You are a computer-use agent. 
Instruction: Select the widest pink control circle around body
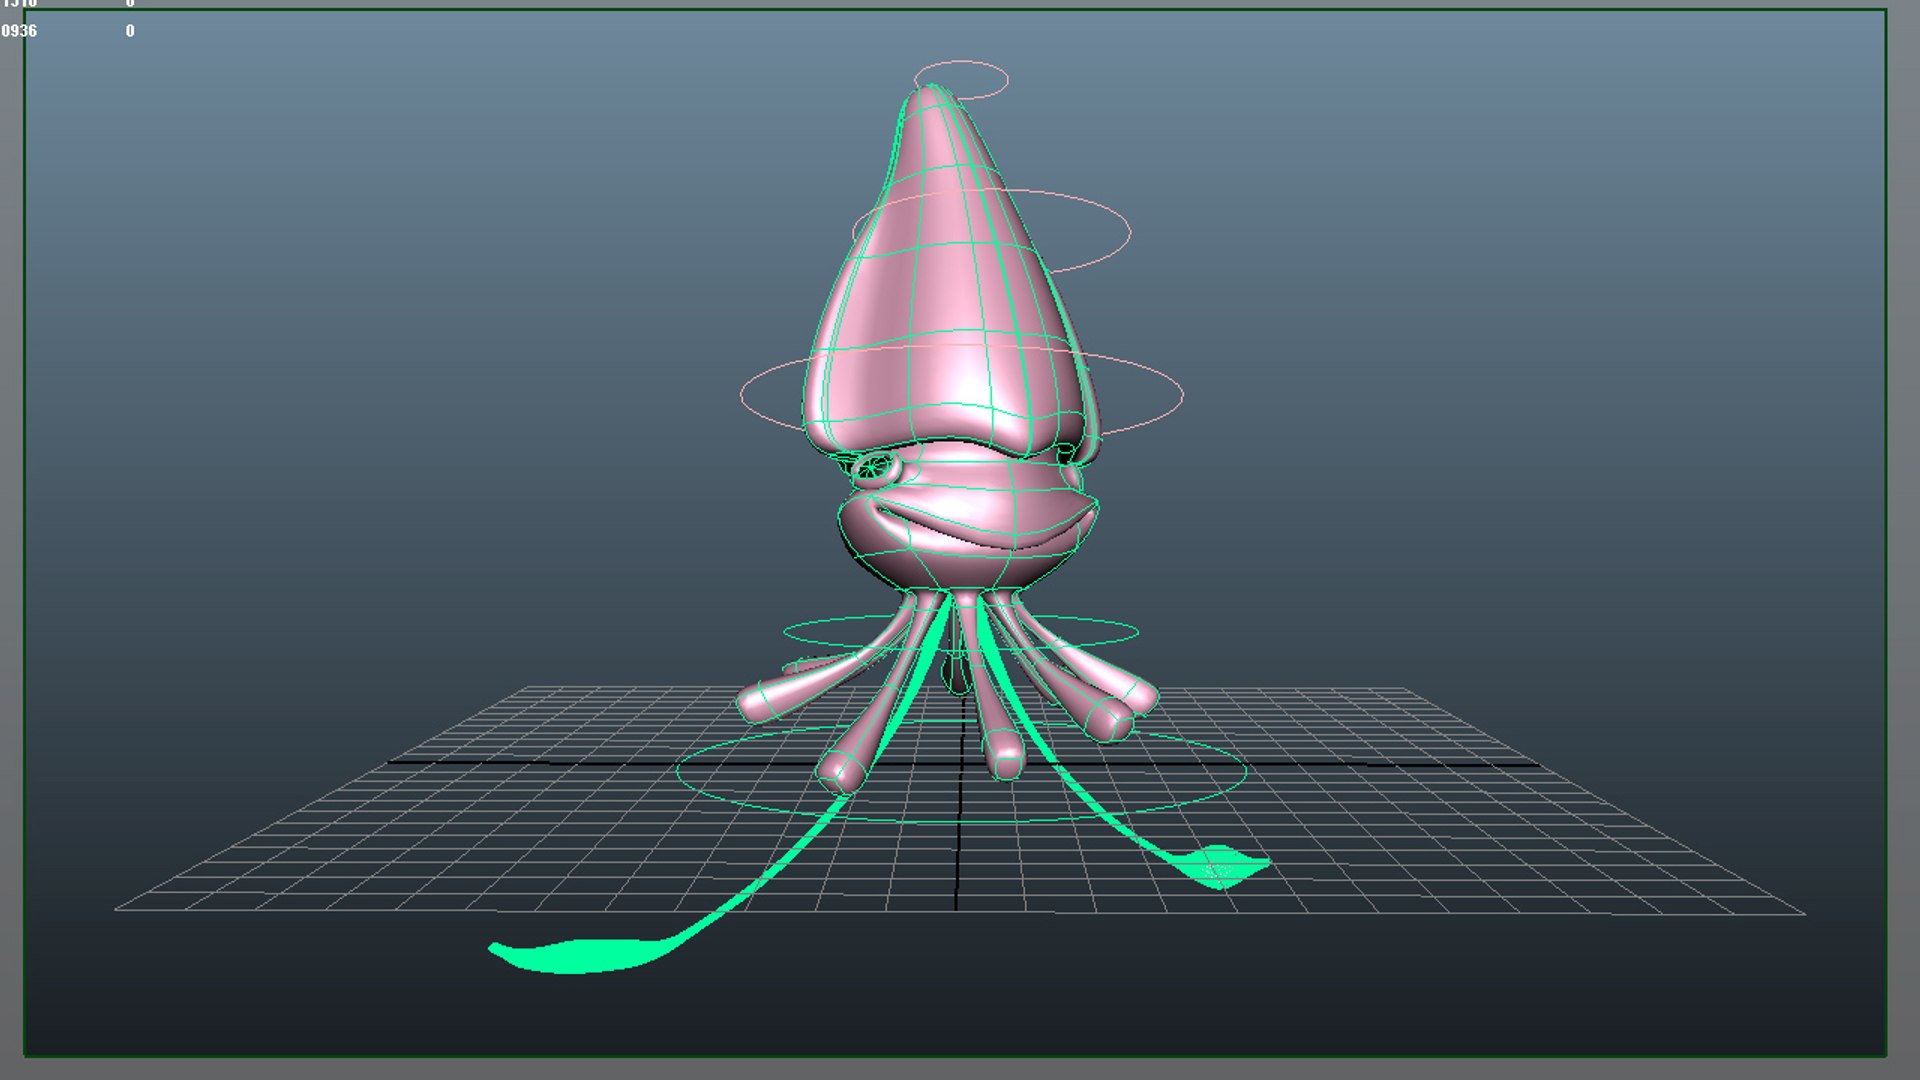760,375
